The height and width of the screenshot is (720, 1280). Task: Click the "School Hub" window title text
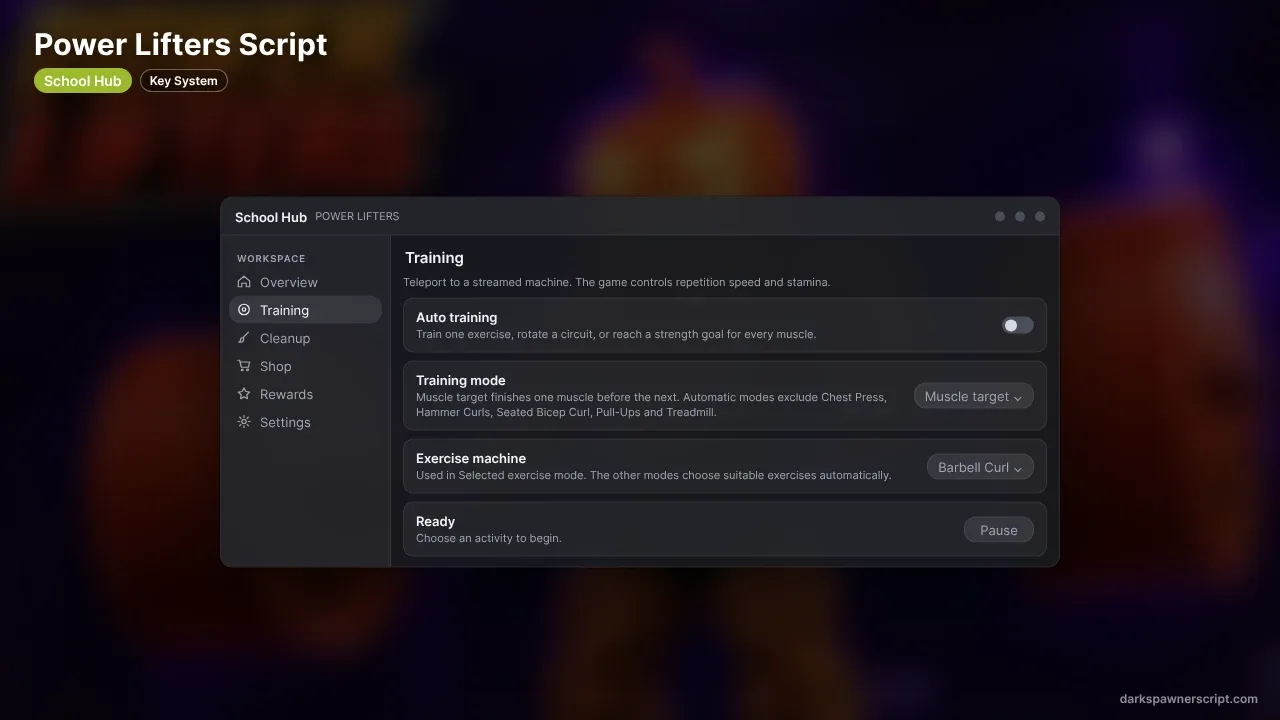pos(271,217)
